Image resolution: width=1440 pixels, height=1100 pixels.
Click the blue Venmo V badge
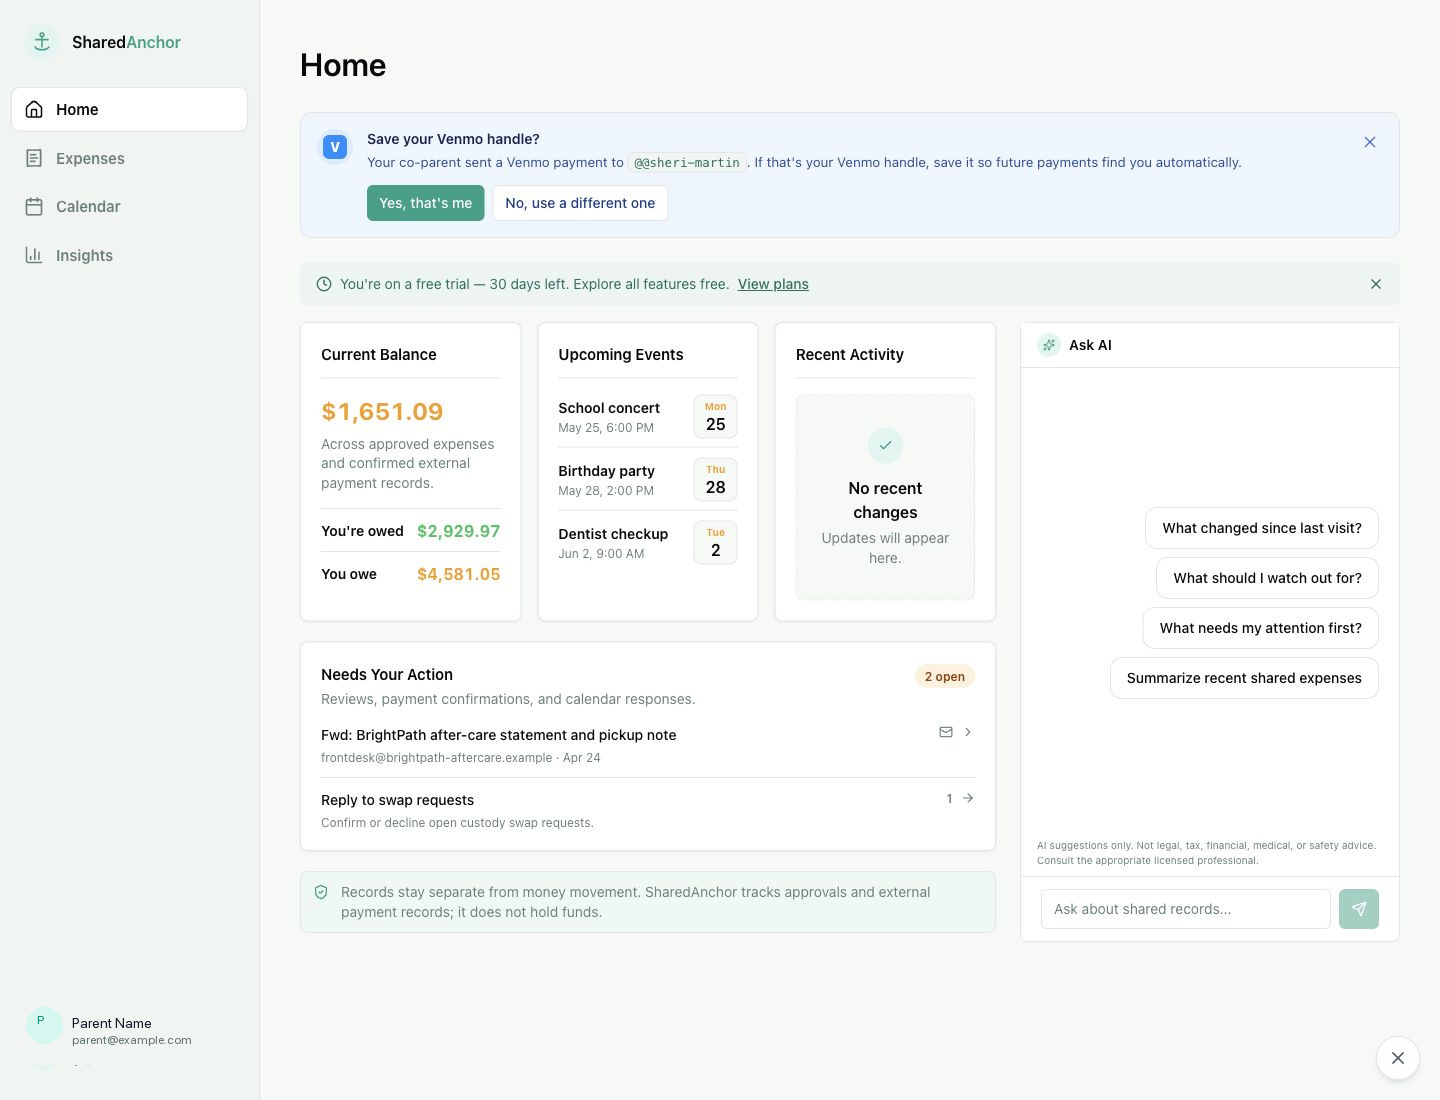[x=335, y=147]
